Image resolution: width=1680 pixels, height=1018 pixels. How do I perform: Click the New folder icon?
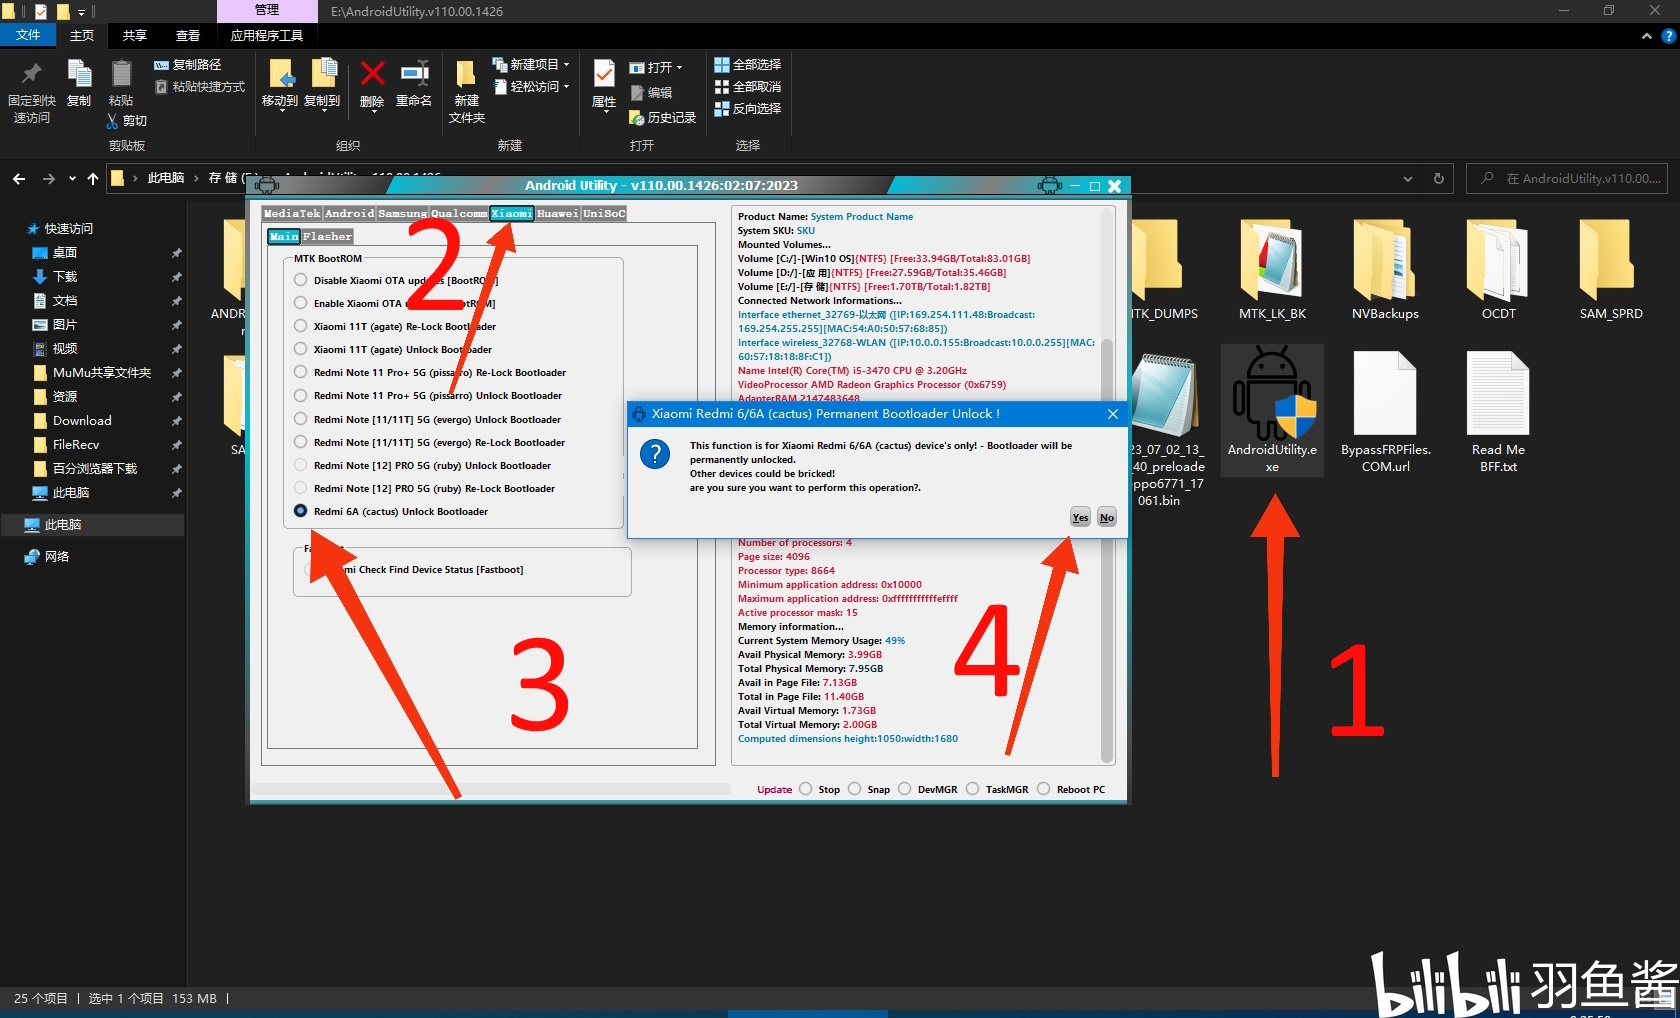(x=466, y=74)
